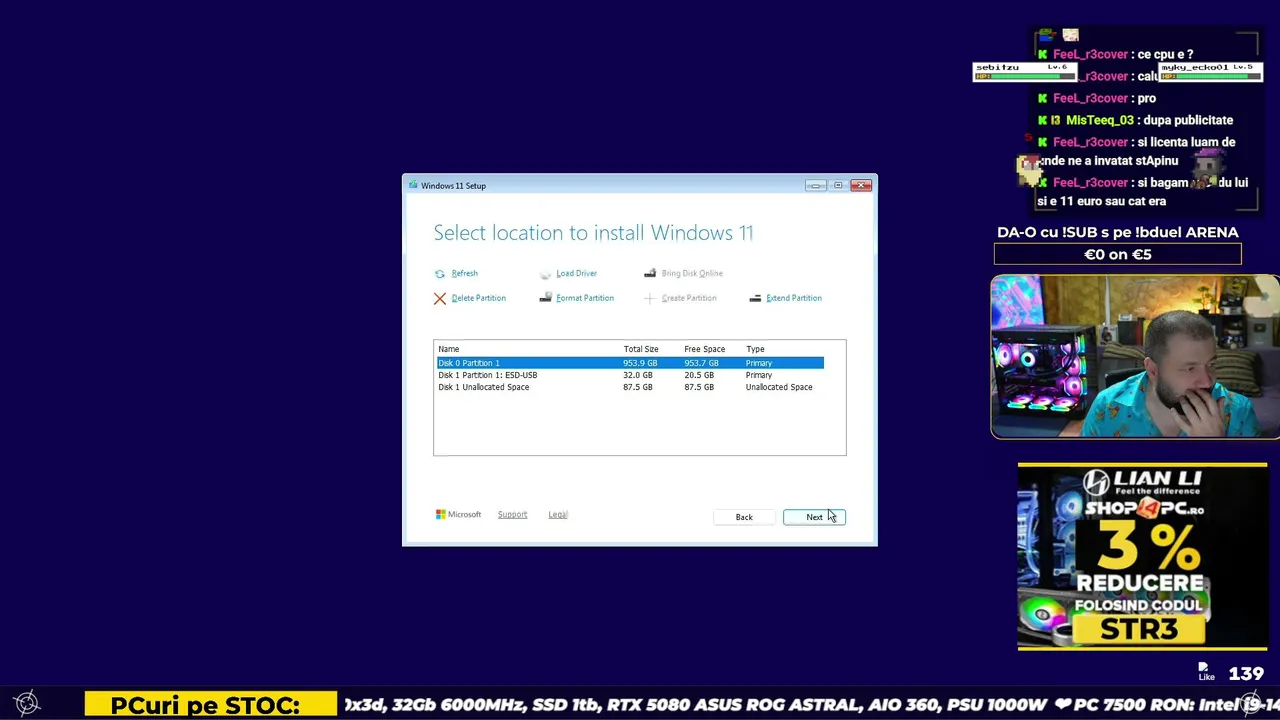This screenshot has width=1280, height=720.
Task: Click the streamer webcam feed
Action: 1135,357
